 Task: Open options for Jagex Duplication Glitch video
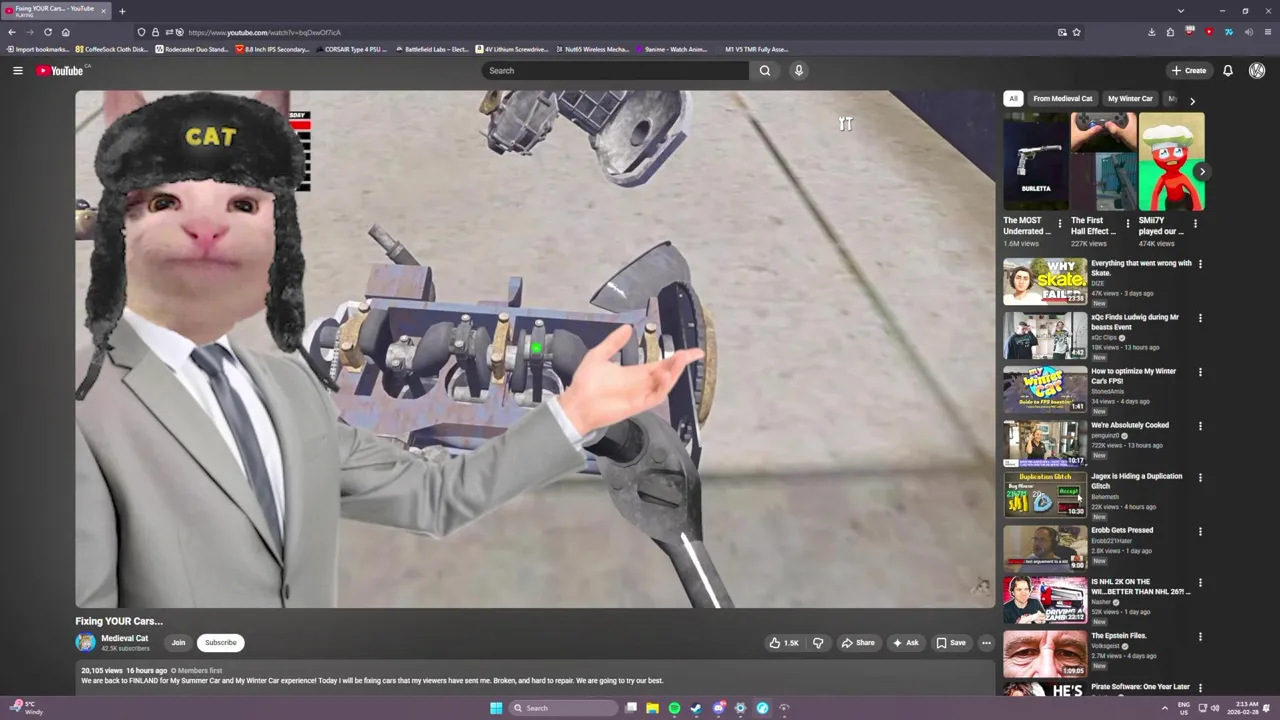click(x=1200, y=477)
